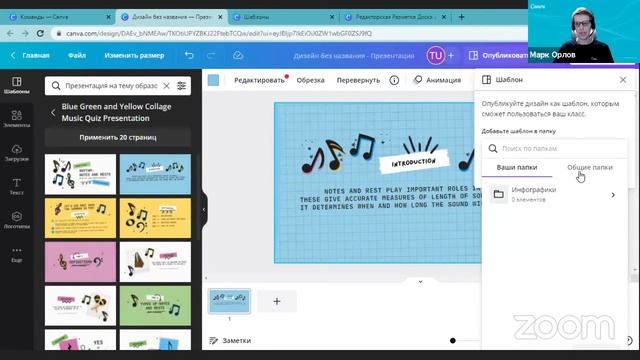This screenshot has height=360, width=640.
Task: Go back in browser history
Action: pos(10,33)
